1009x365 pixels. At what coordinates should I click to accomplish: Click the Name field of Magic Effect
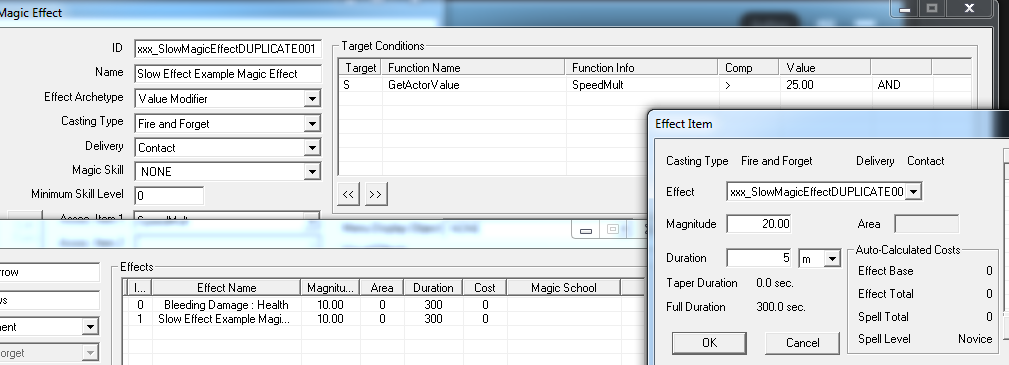[228, 74]
